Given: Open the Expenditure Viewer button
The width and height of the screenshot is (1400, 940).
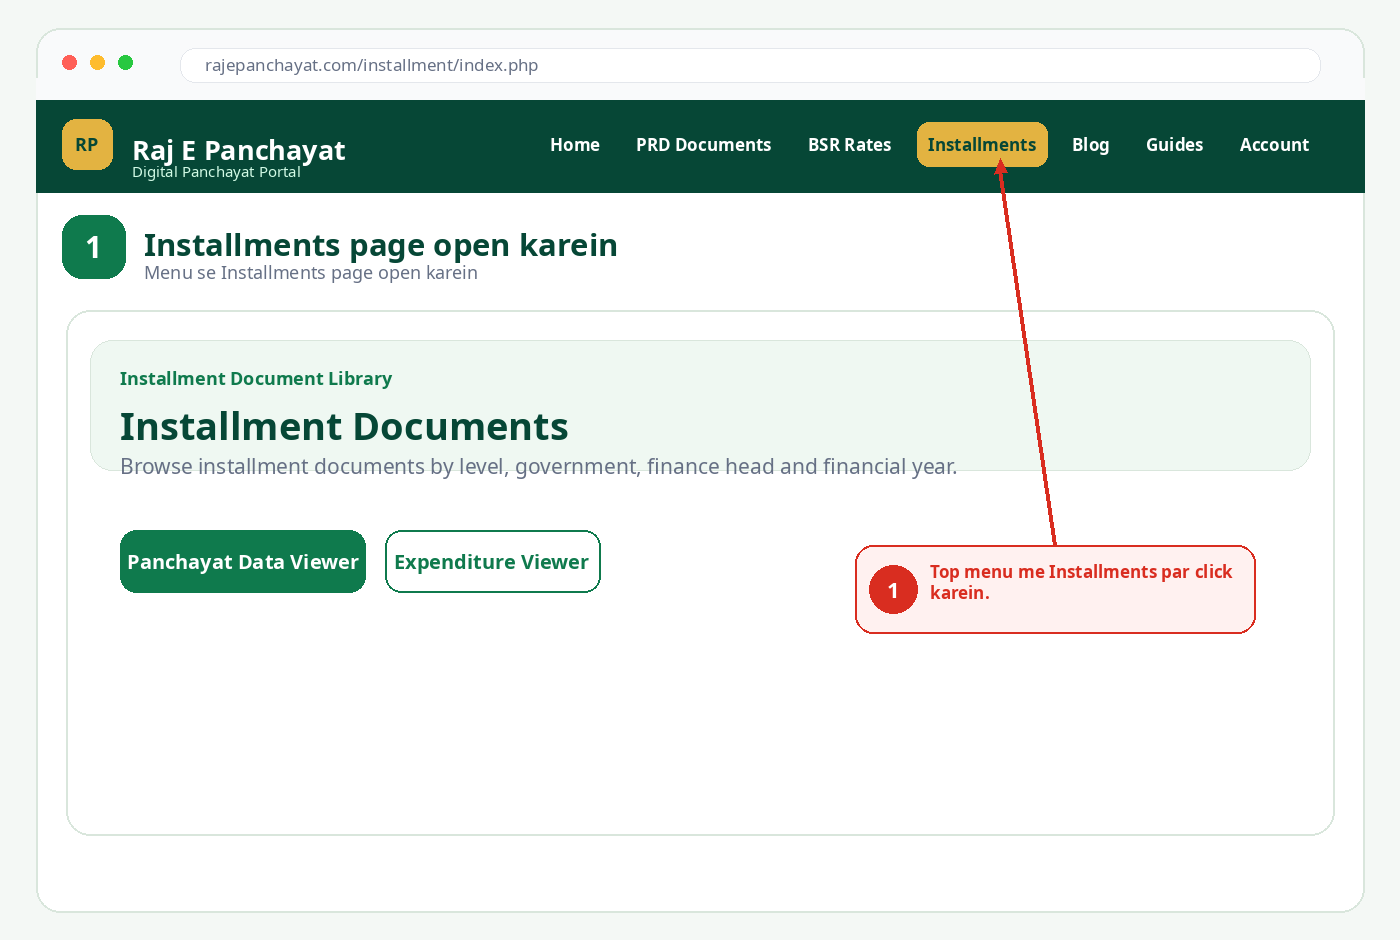Looking at the screenshot, I should [493, 562].
